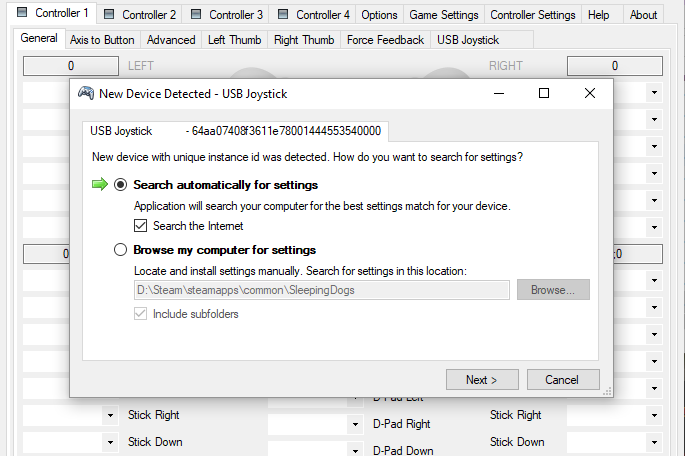The width and height of the screenshot is (685, 456).
Task: Expand the D-Pad Right mapping dropdown
Action: (354, 424)
